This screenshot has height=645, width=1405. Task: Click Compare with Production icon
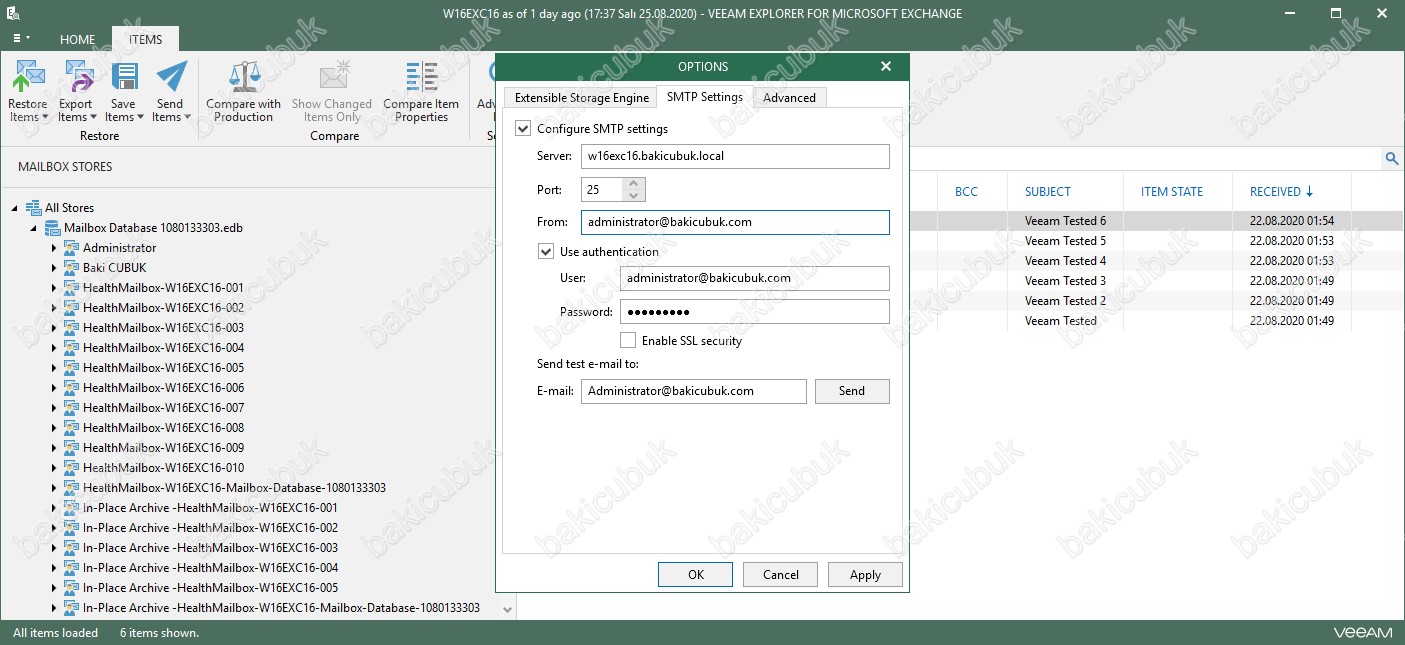(x=244, y=77)
